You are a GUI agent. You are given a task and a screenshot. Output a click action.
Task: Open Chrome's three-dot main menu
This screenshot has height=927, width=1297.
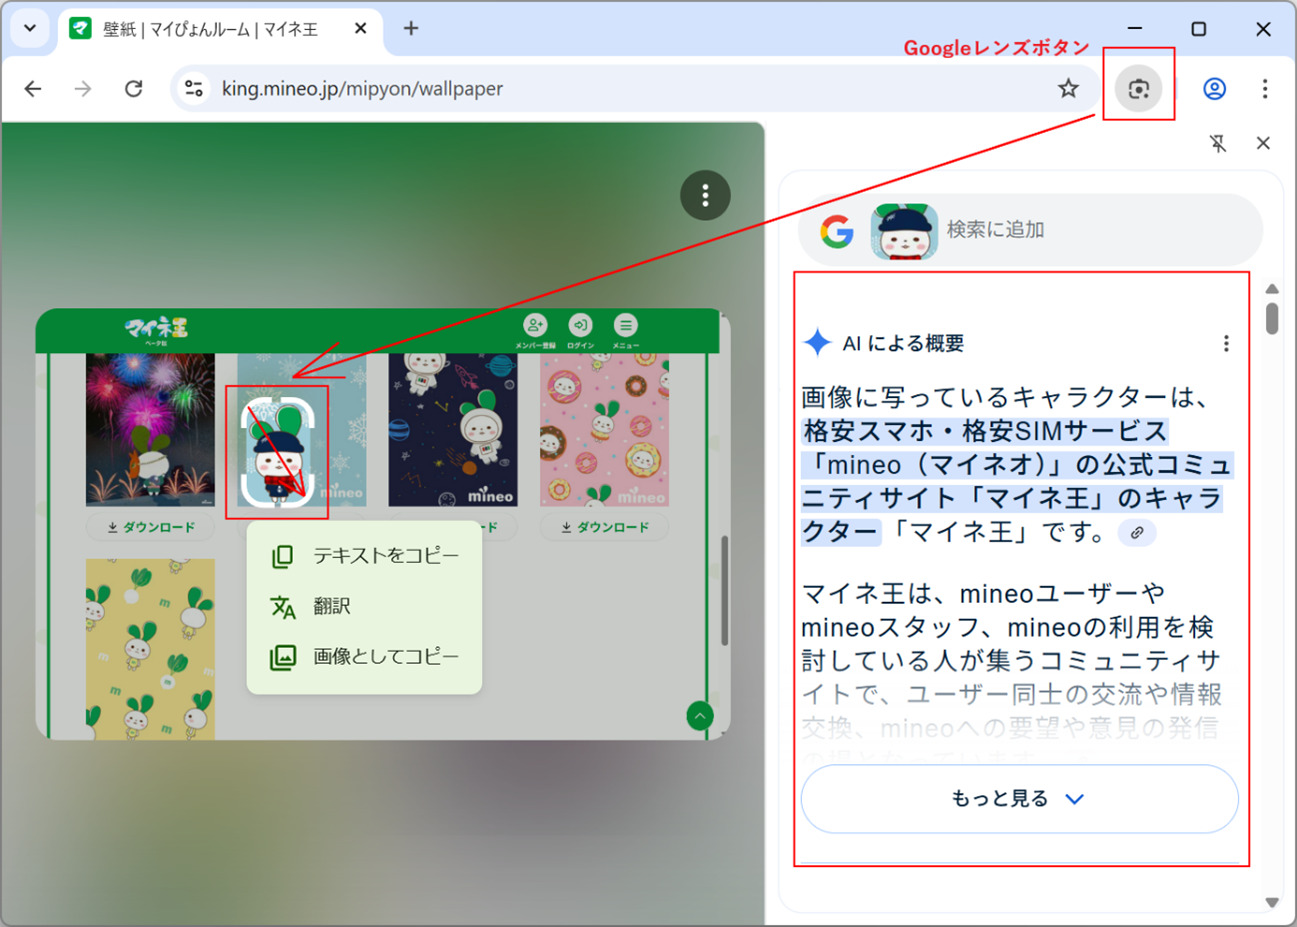(1265, 89)
